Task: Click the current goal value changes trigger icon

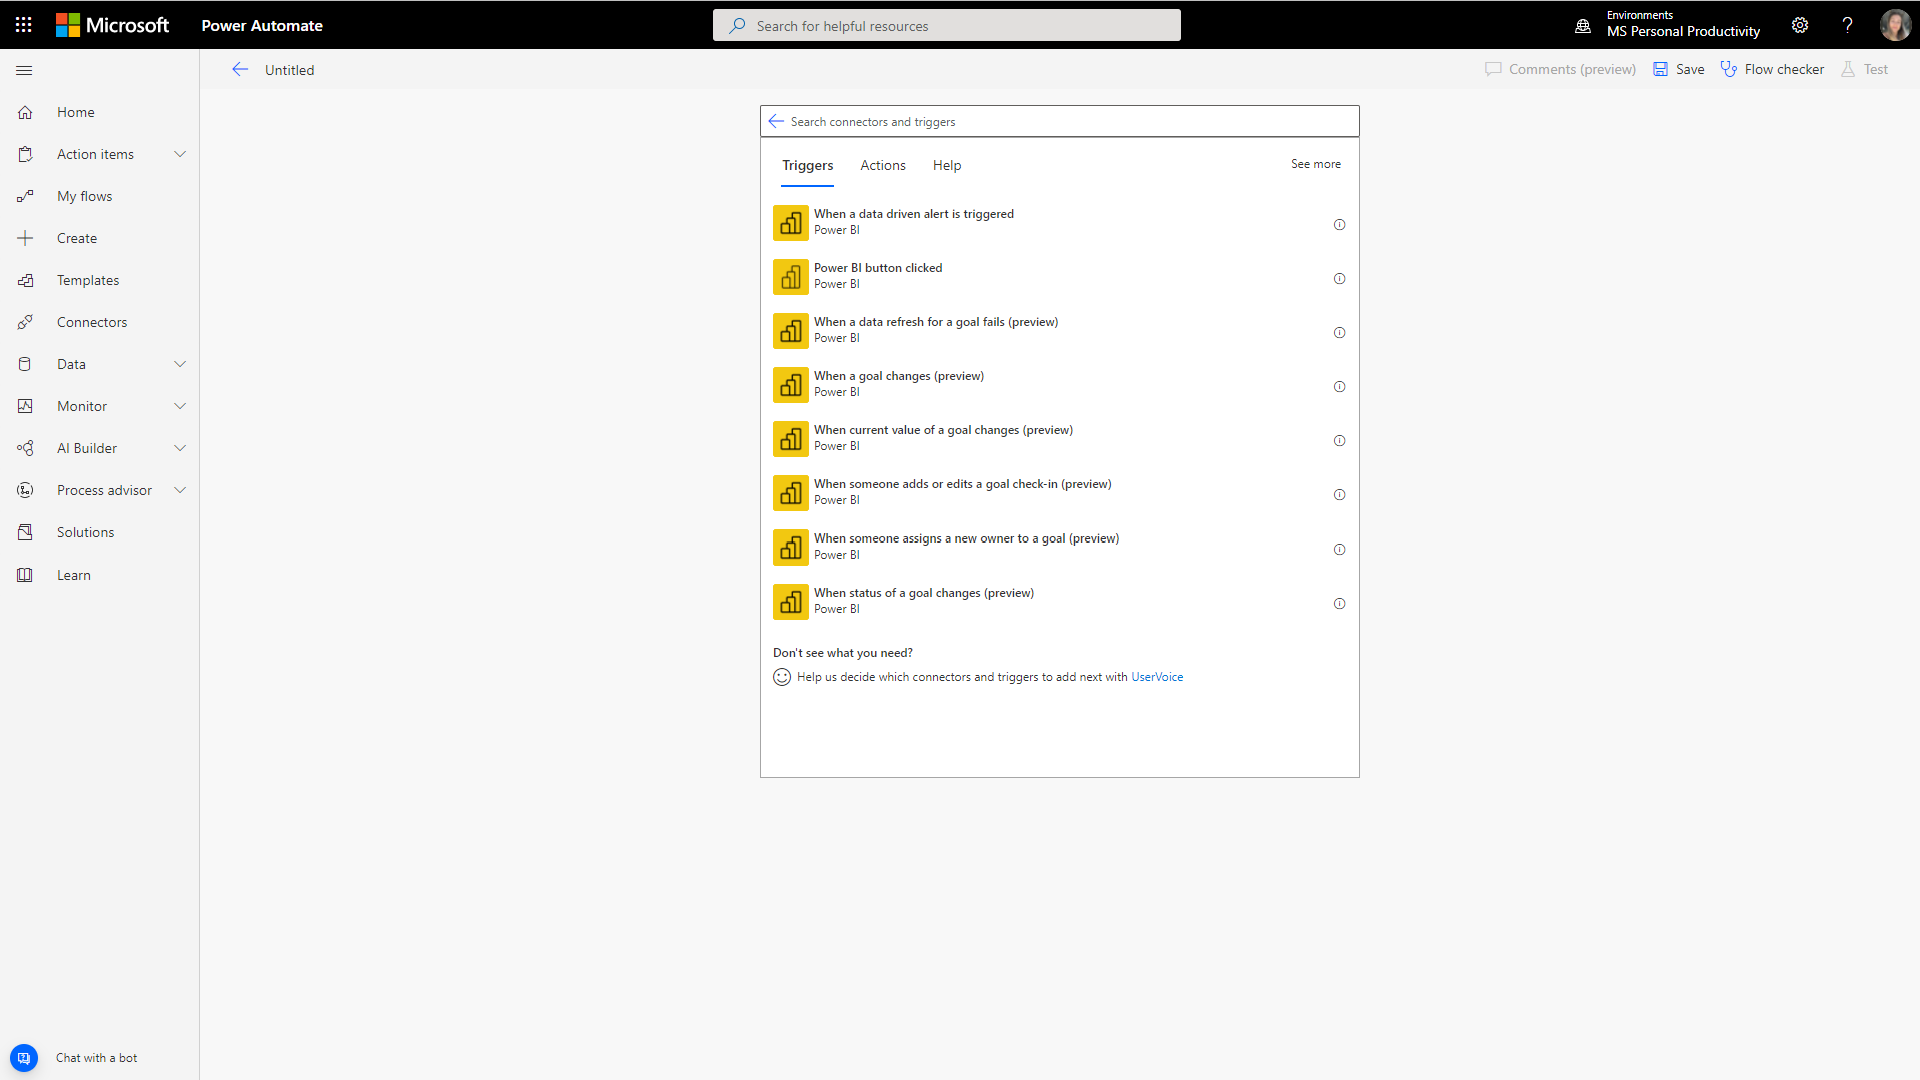Action: point(790,438)
